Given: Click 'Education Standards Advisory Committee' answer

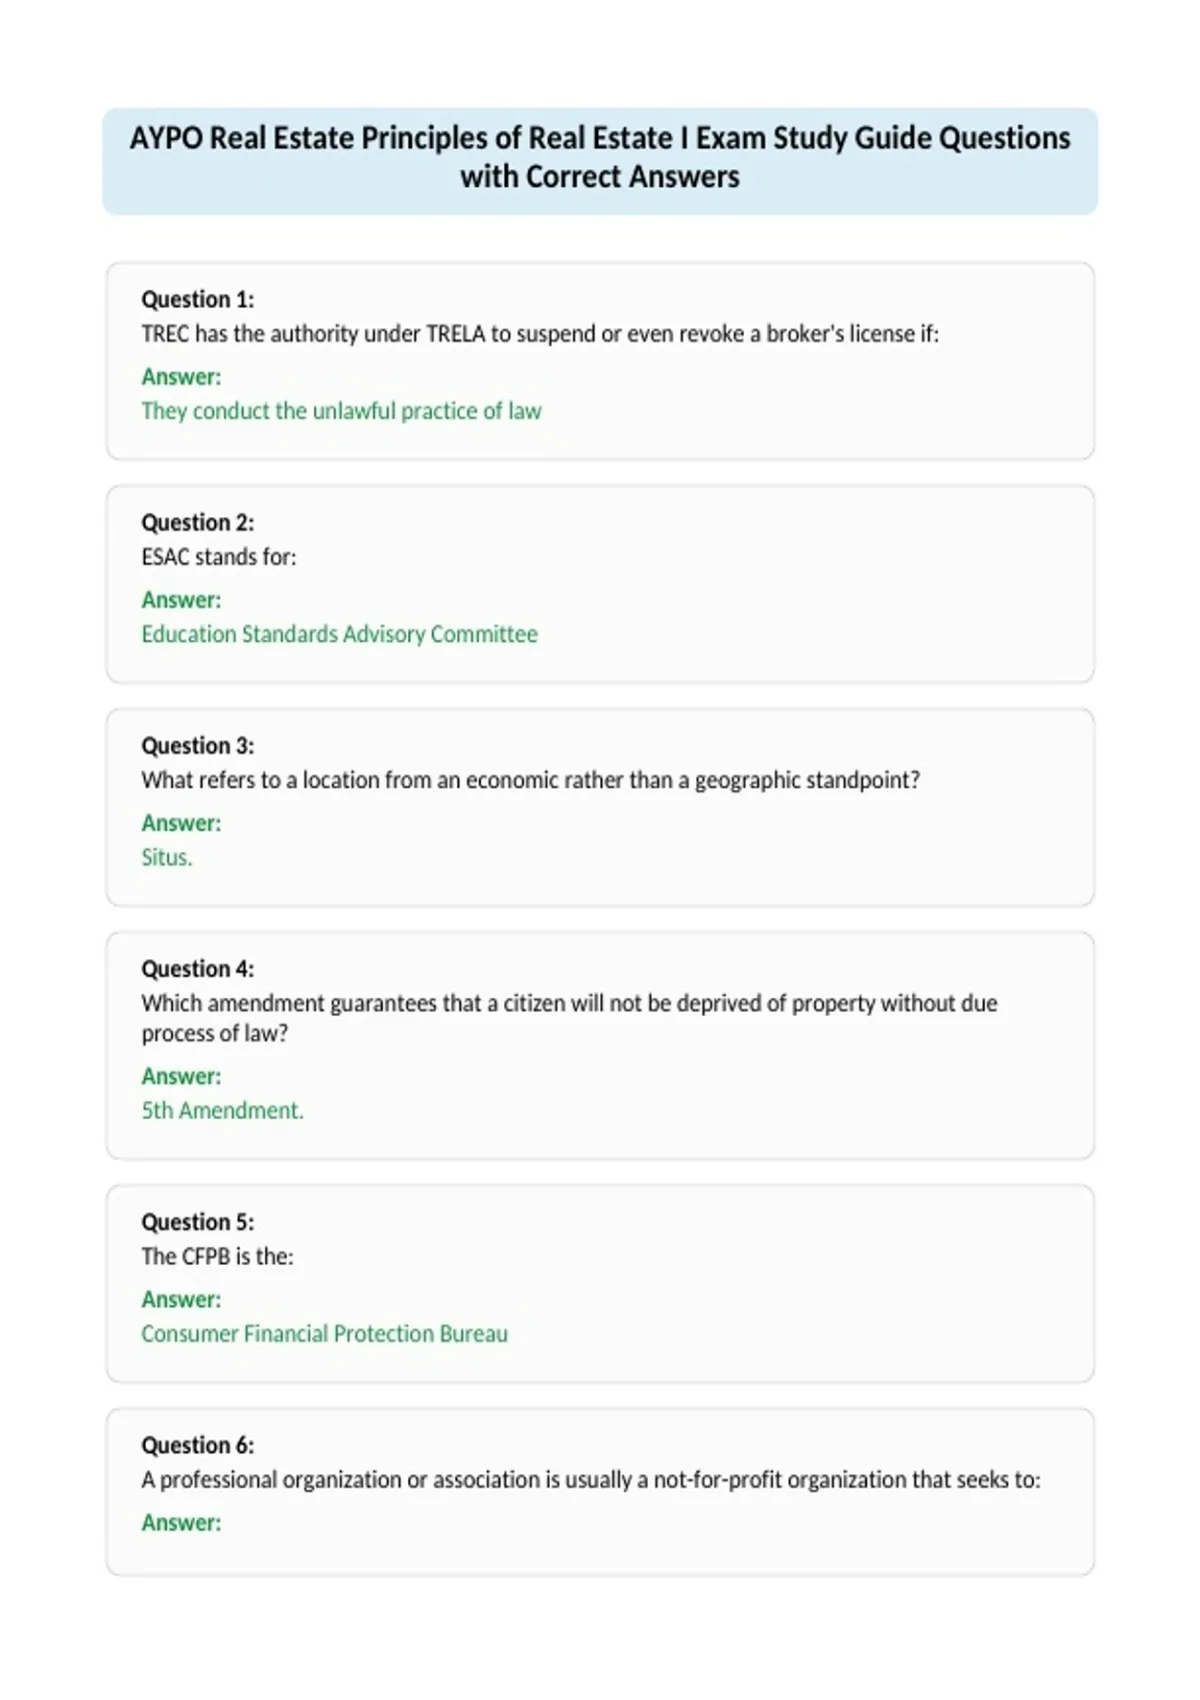Looking at the screenshot, I should (339, 634).
